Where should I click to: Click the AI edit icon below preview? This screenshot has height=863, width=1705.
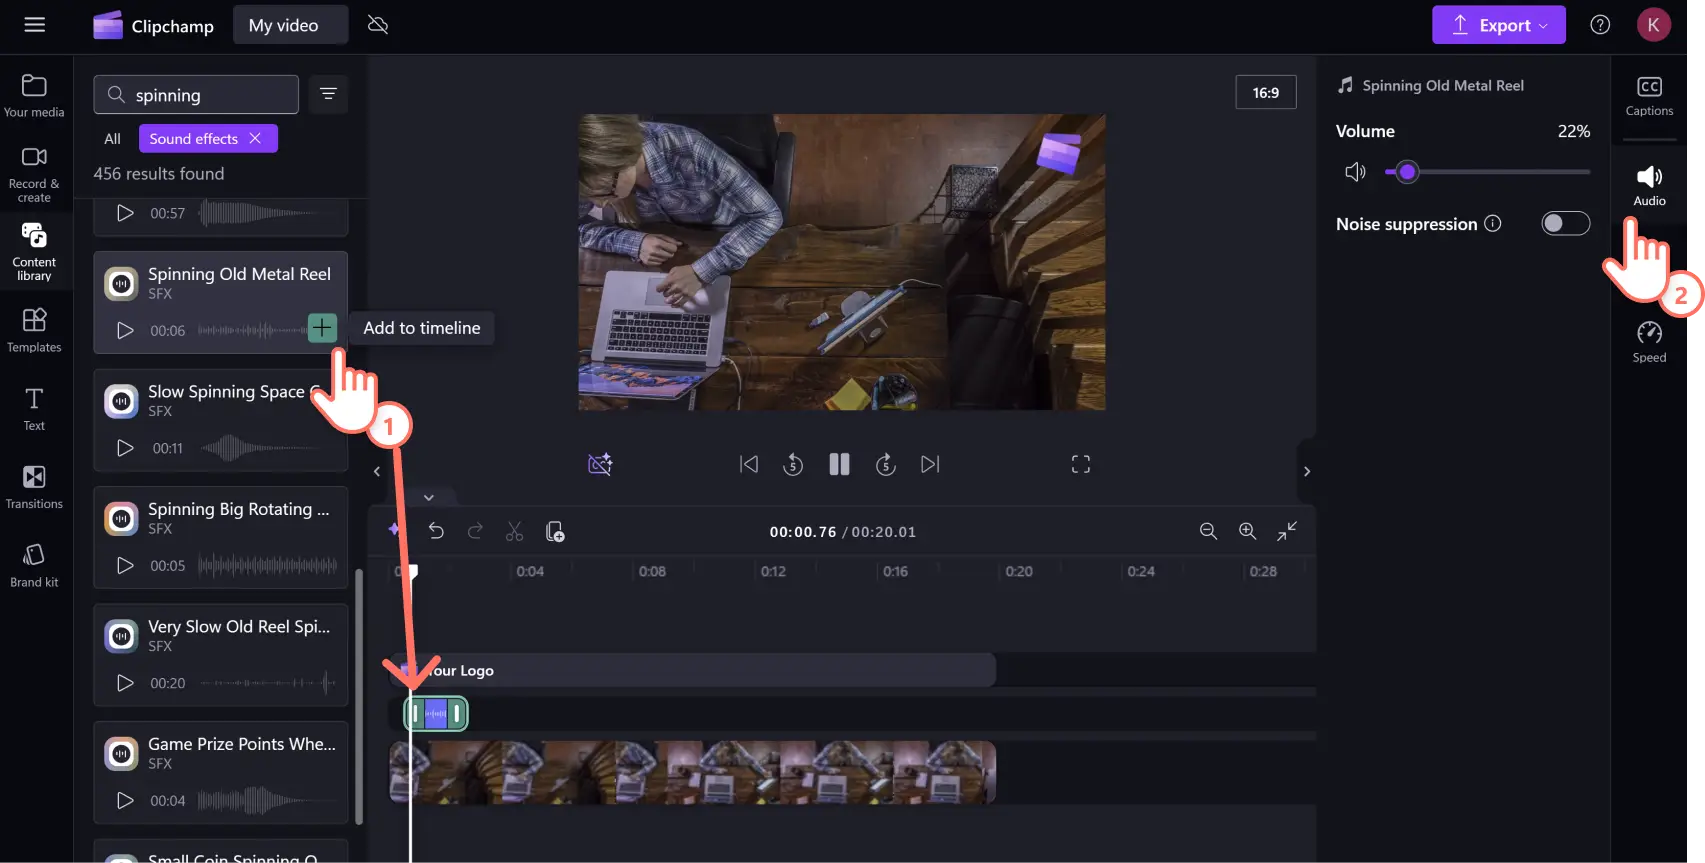coord(600,464)
